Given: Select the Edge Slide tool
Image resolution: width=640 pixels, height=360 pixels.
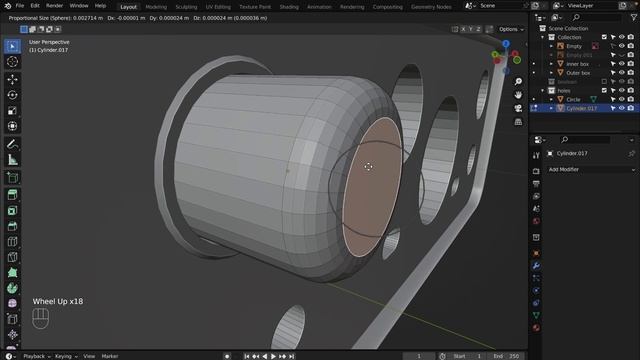Looking at the screenshot, I should (12, 319).
